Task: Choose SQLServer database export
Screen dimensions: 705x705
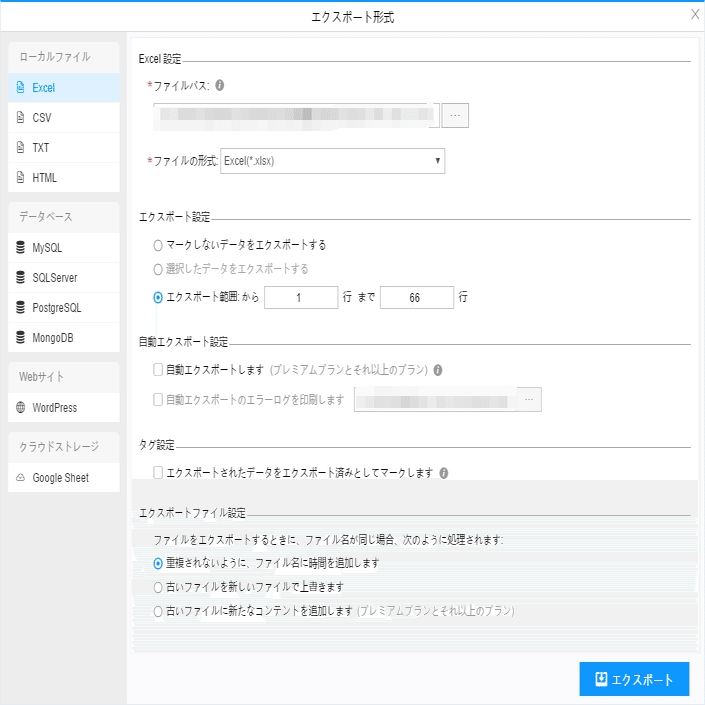Action: (x=64, y=278)
